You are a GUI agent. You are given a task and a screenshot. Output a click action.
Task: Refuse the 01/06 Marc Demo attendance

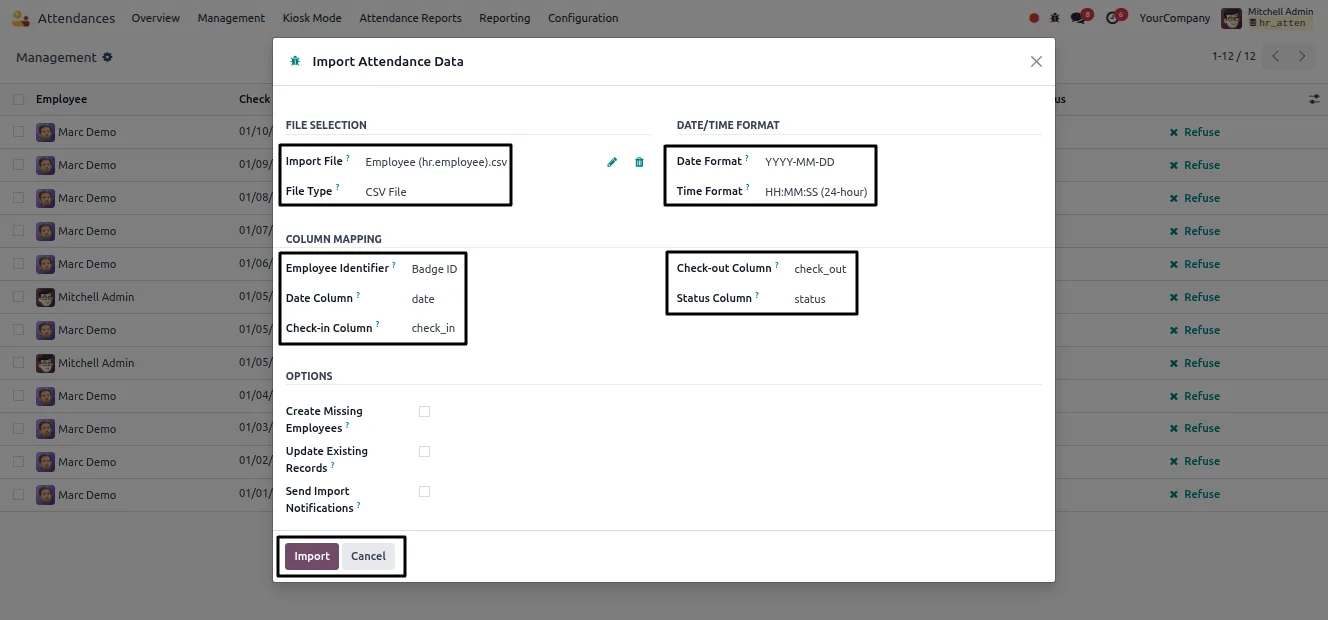coord(1195,264)
